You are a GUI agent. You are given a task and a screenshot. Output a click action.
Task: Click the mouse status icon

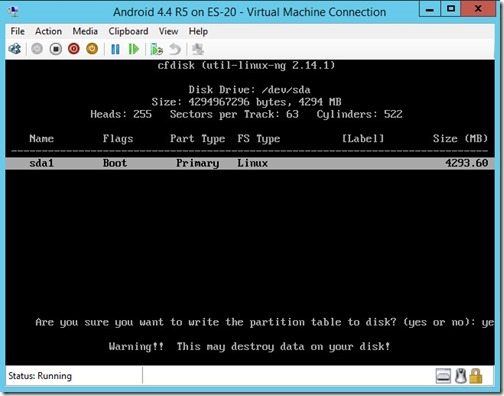(x=461, y=376)
